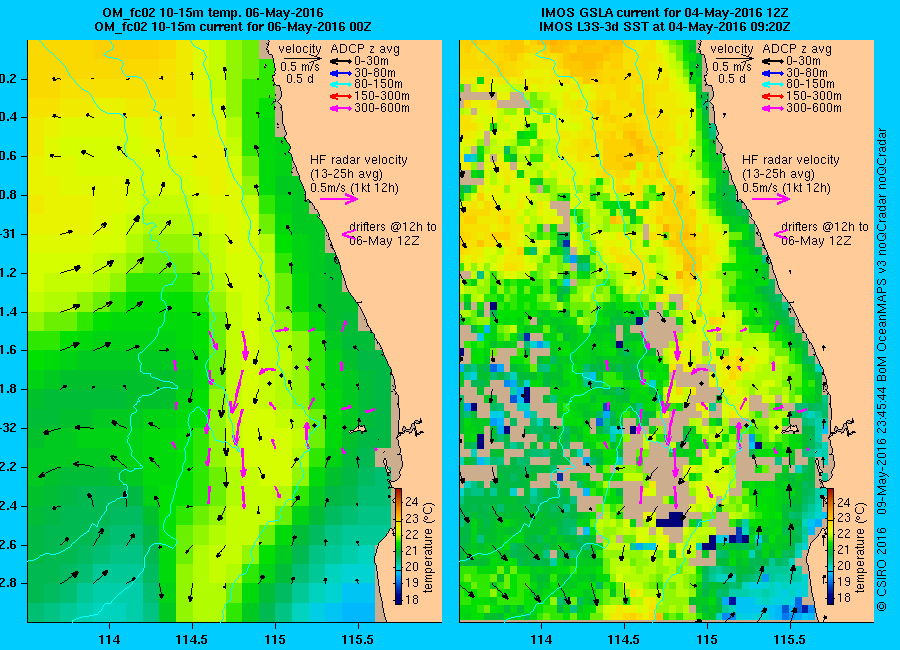Image resolution: width=900 pixels, height=650 pixels.
Task: Click the '18' tick on the left color bar
Action: coord(412,598)
